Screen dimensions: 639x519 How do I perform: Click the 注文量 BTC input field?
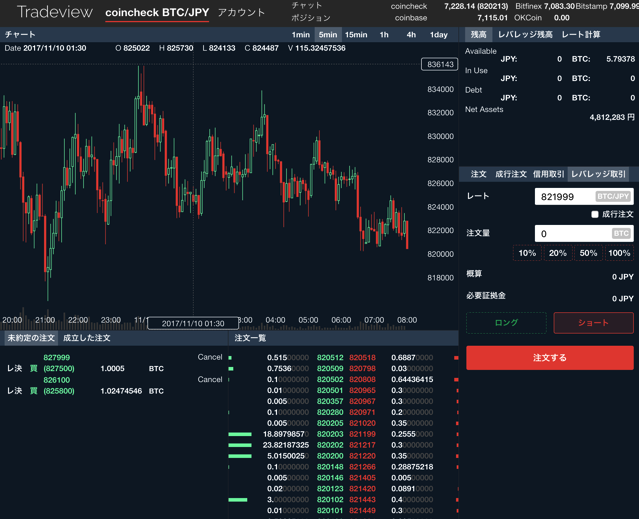point(584,233)
